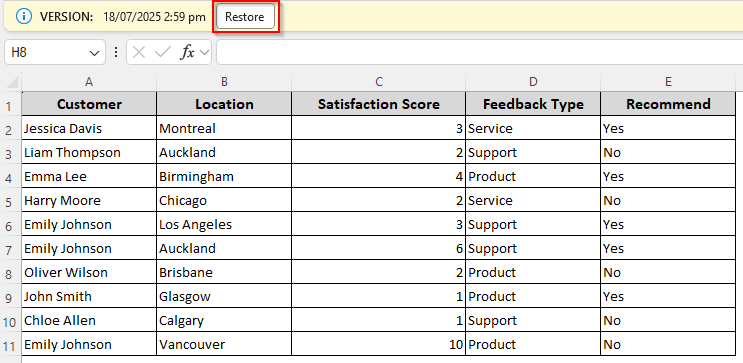Select row 11 header
This screenshot has width=743, height=363.
[10, 345]
